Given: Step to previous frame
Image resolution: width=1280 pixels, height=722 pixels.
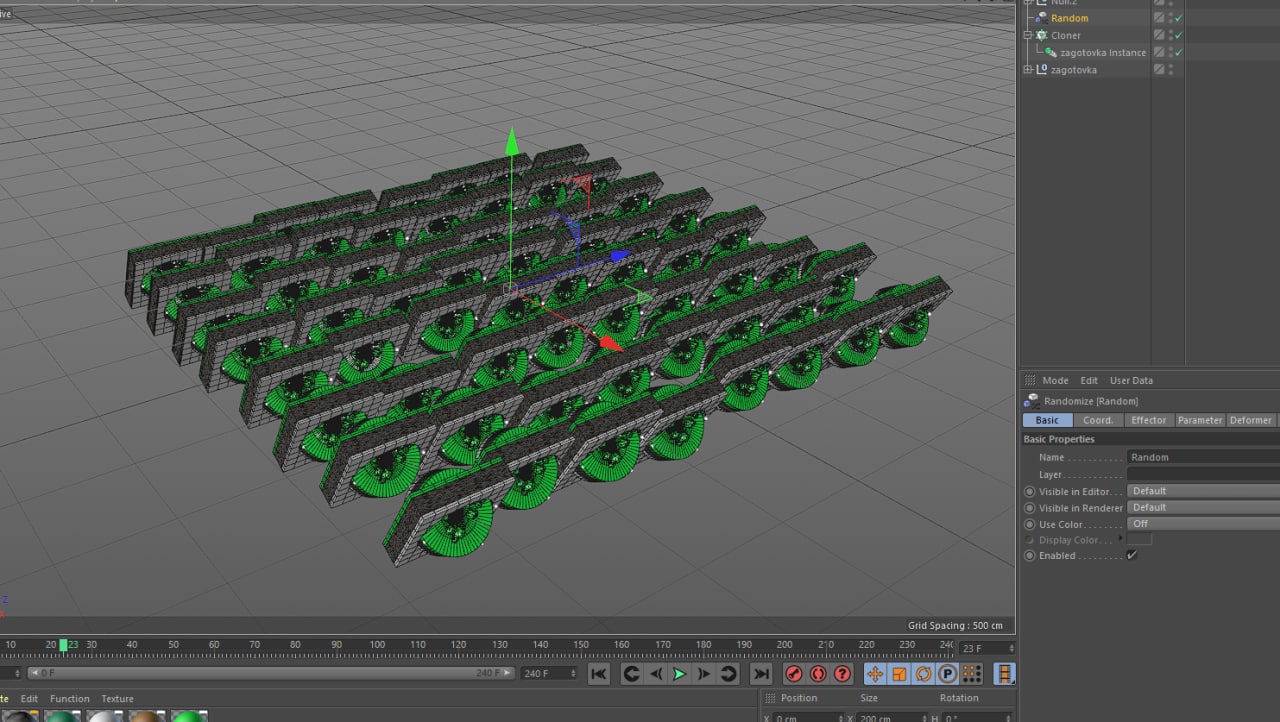Looking at the screenshot, I should click(x=656, y=674).
